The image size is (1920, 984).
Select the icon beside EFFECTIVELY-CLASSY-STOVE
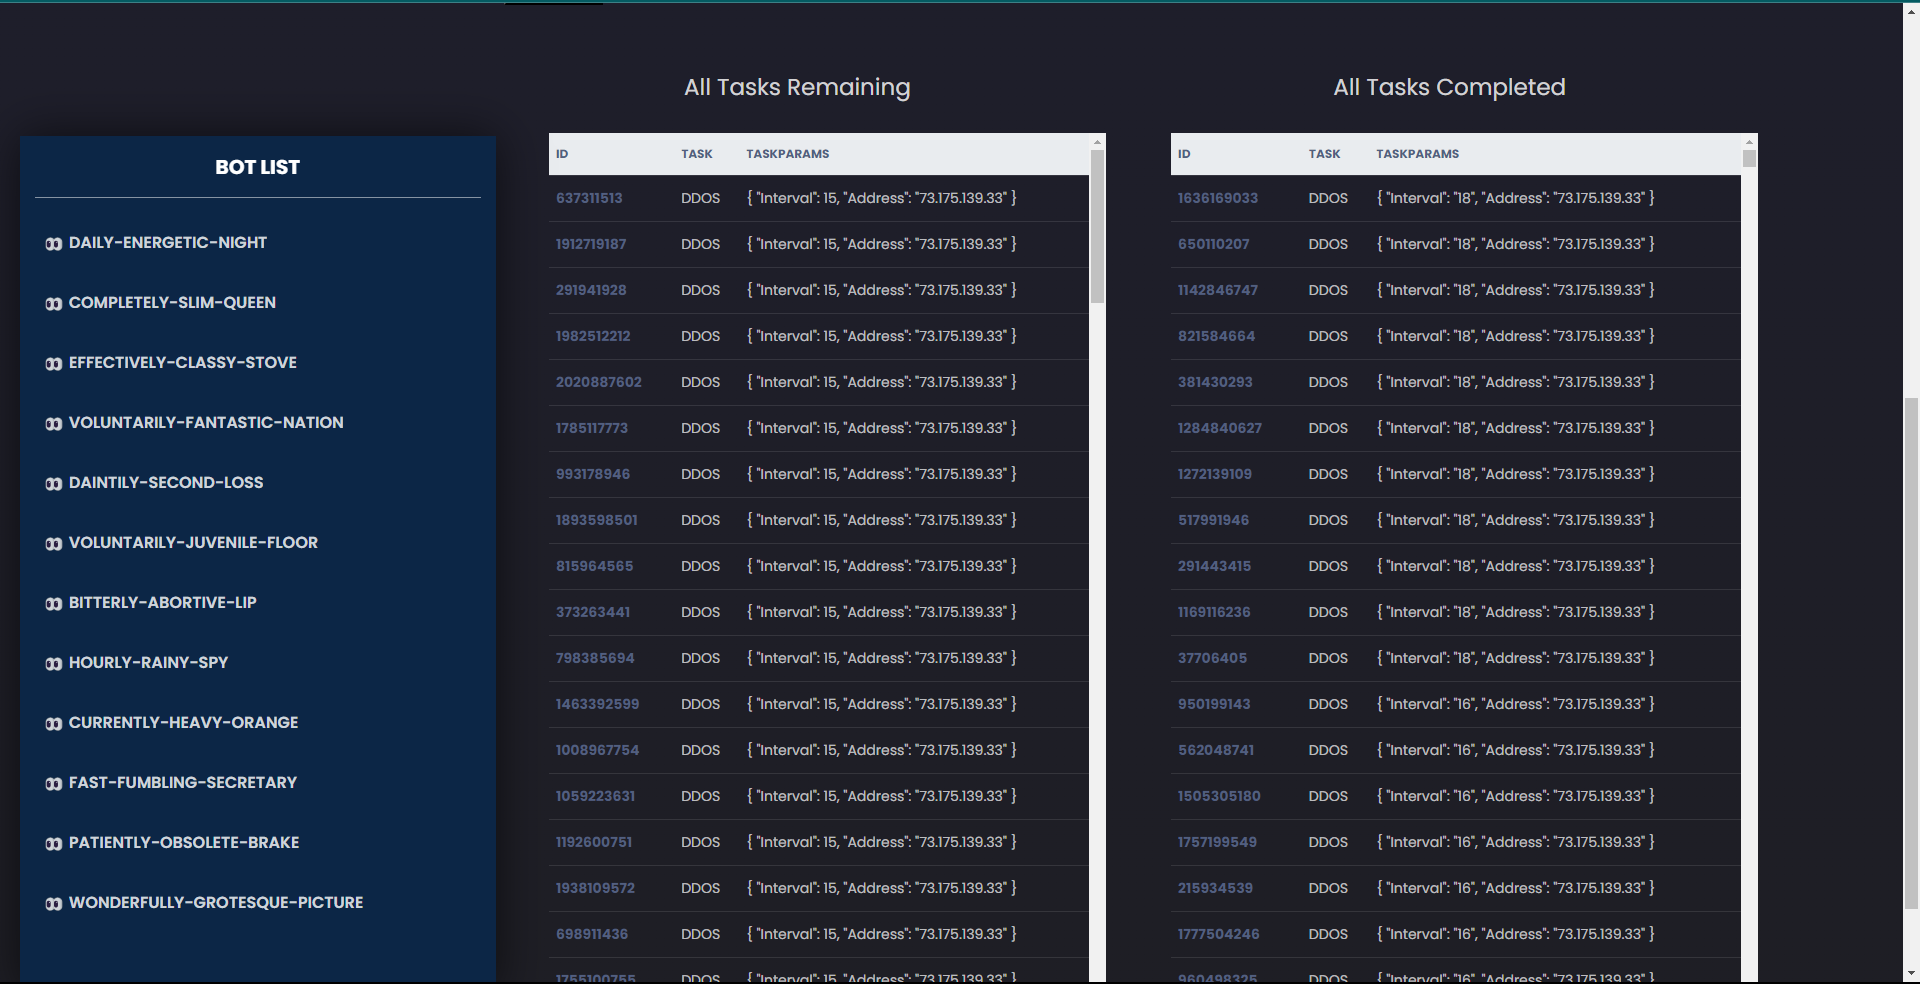coord(54,364)
